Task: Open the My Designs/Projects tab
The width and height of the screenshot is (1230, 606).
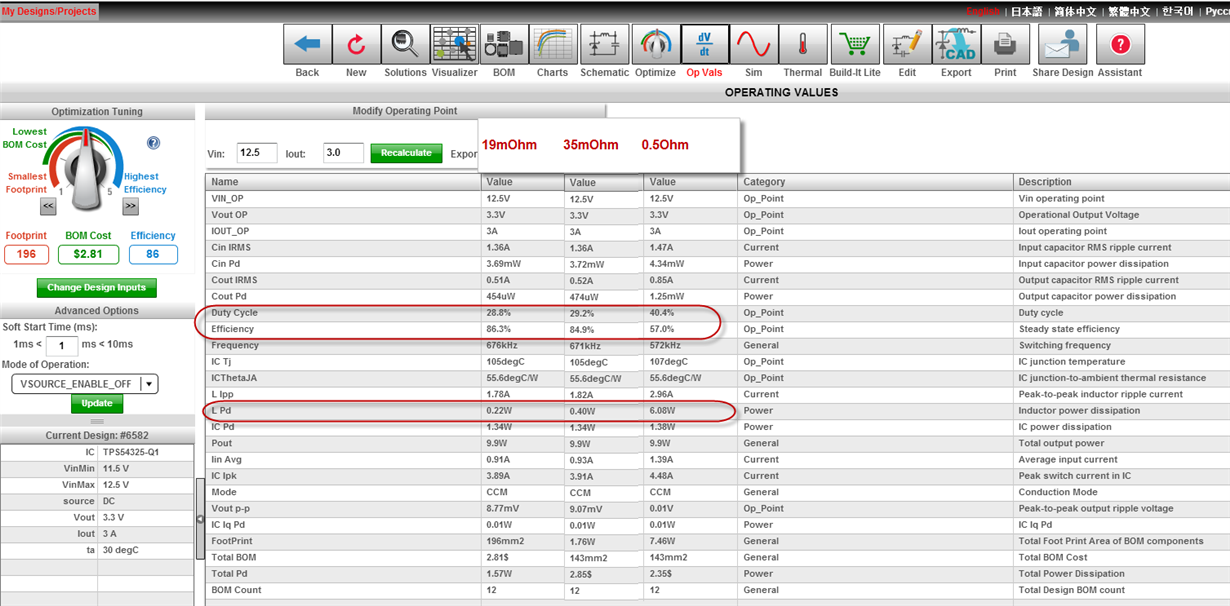Action: point(49,11)
